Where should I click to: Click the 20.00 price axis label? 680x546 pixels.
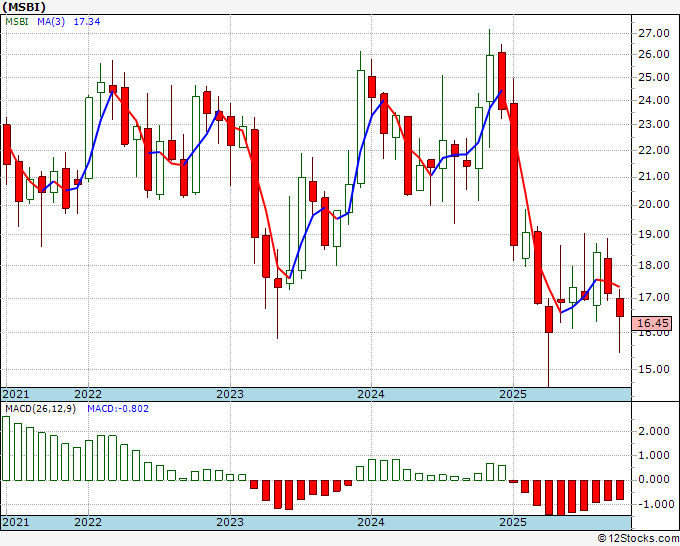654,204
